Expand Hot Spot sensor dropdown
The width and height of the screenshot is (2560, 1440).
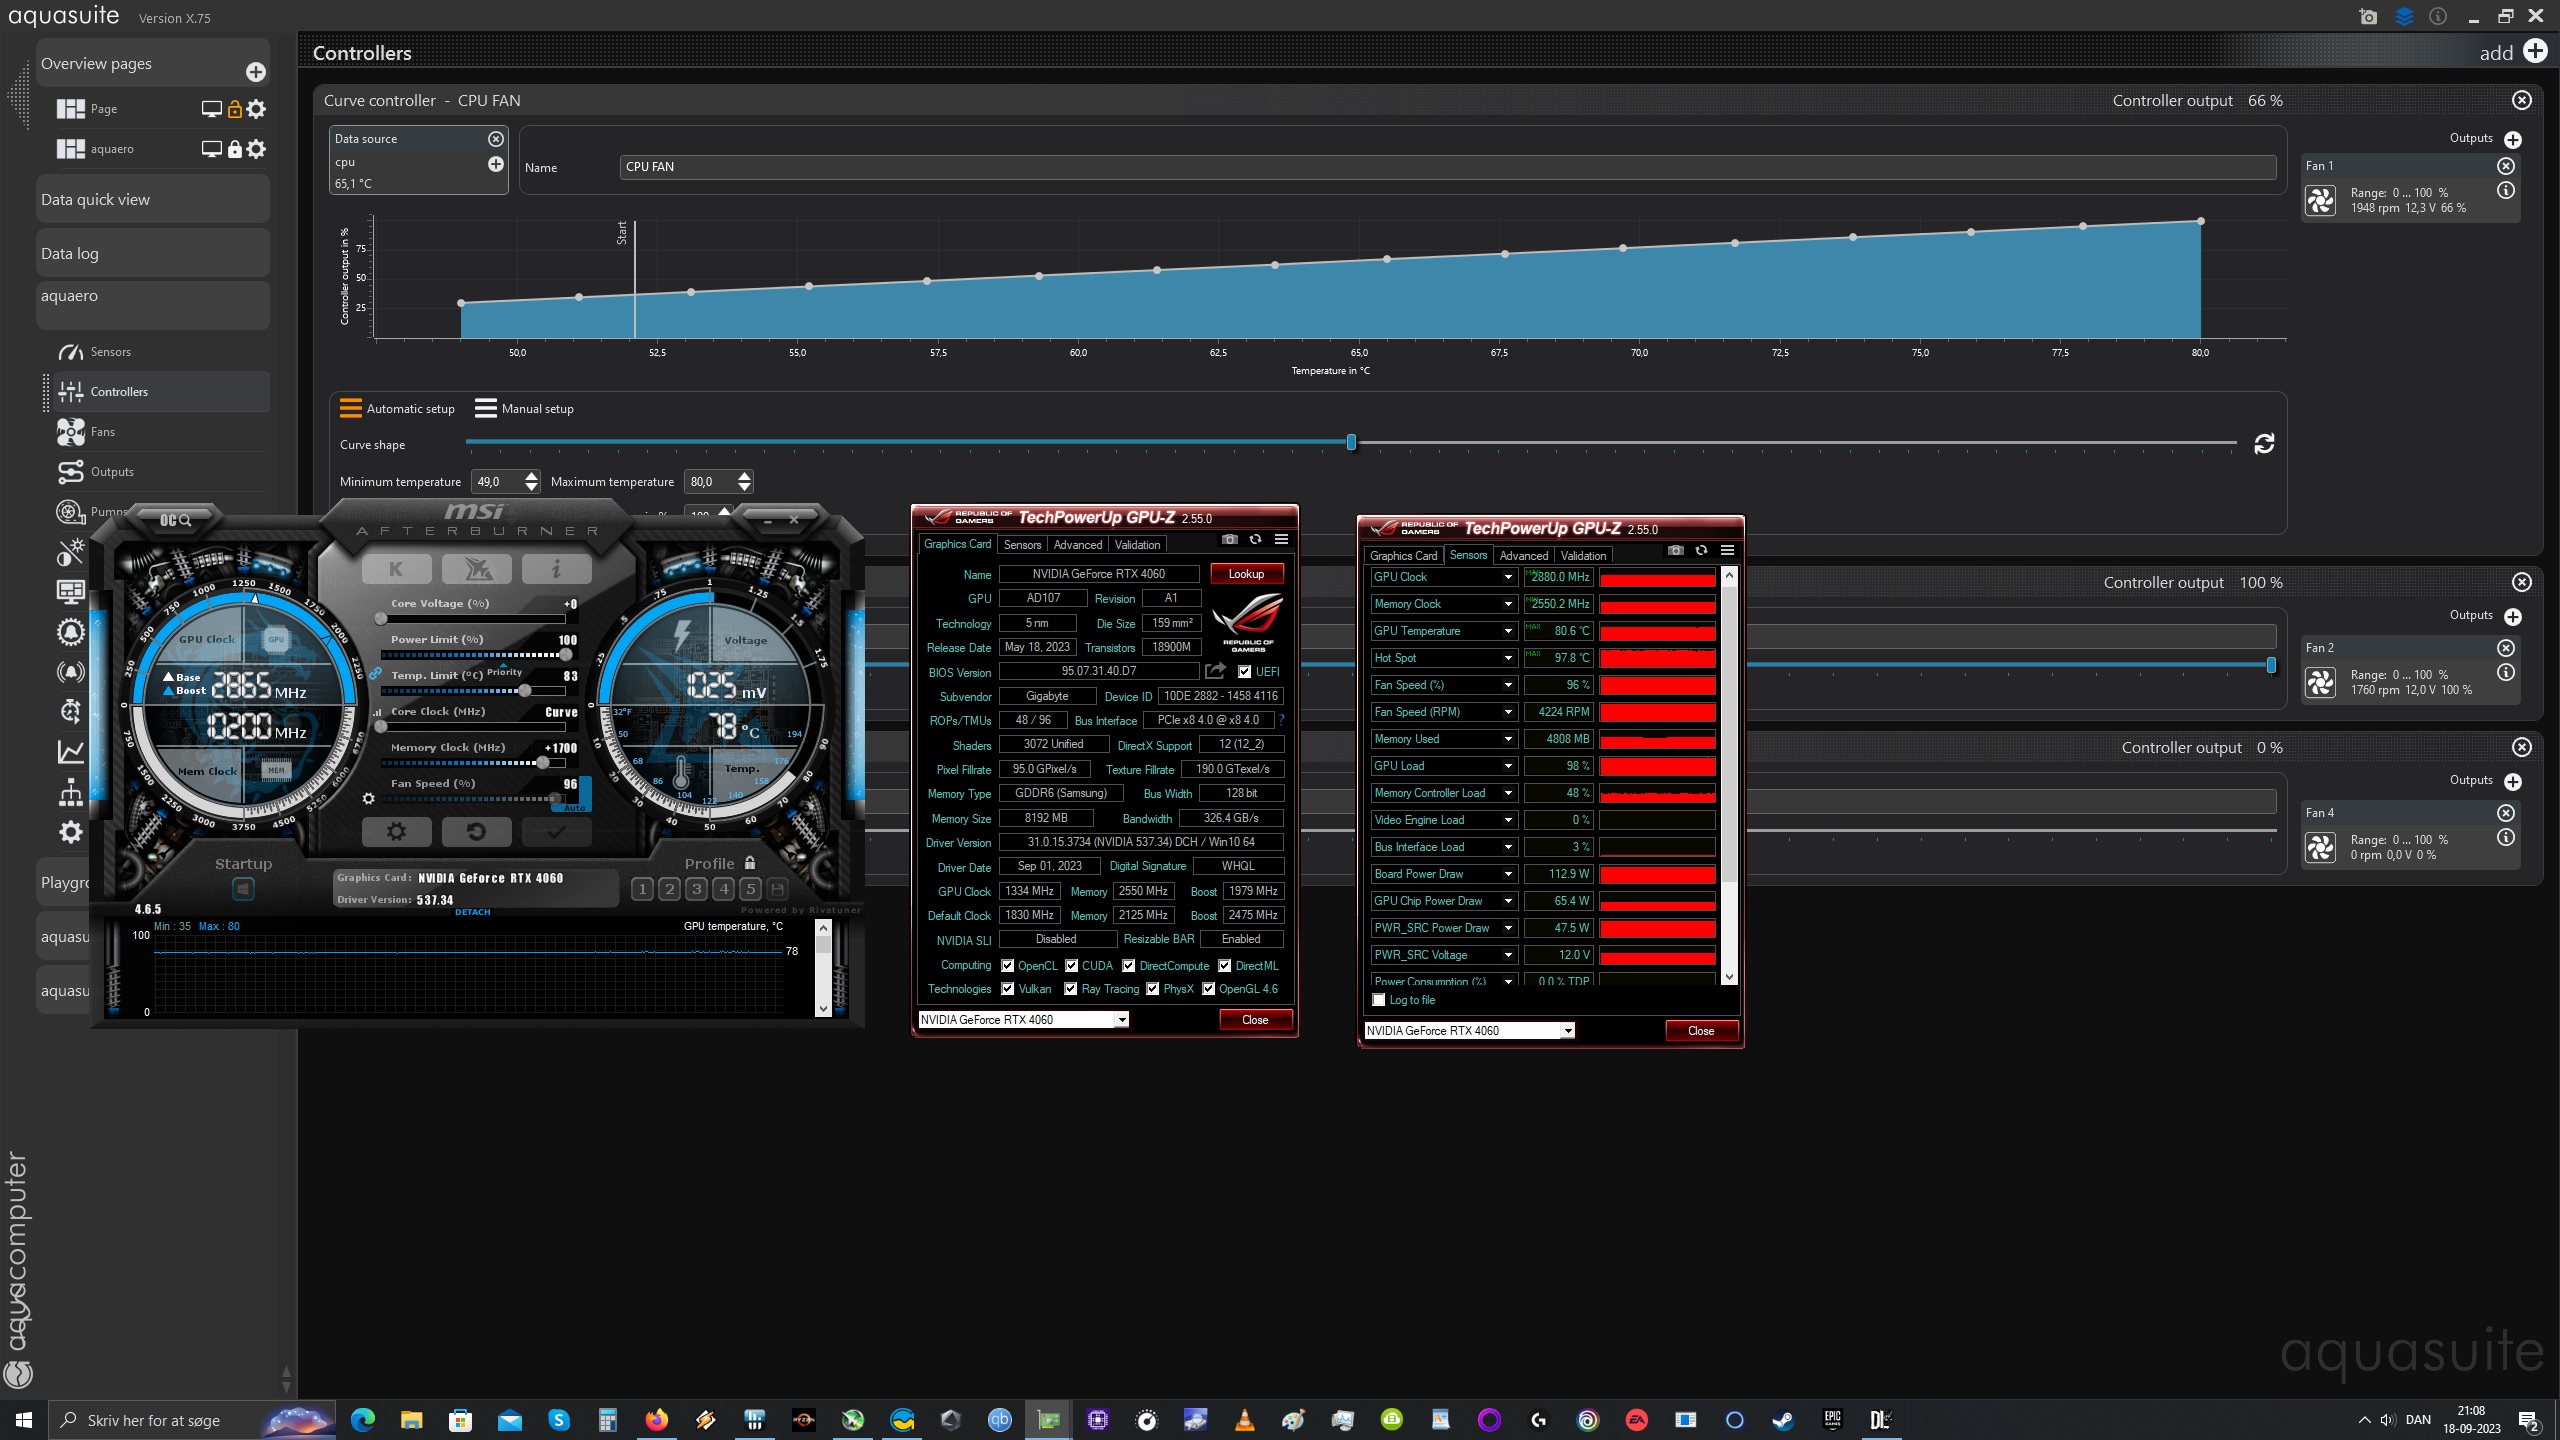[x=1508, y=658]
